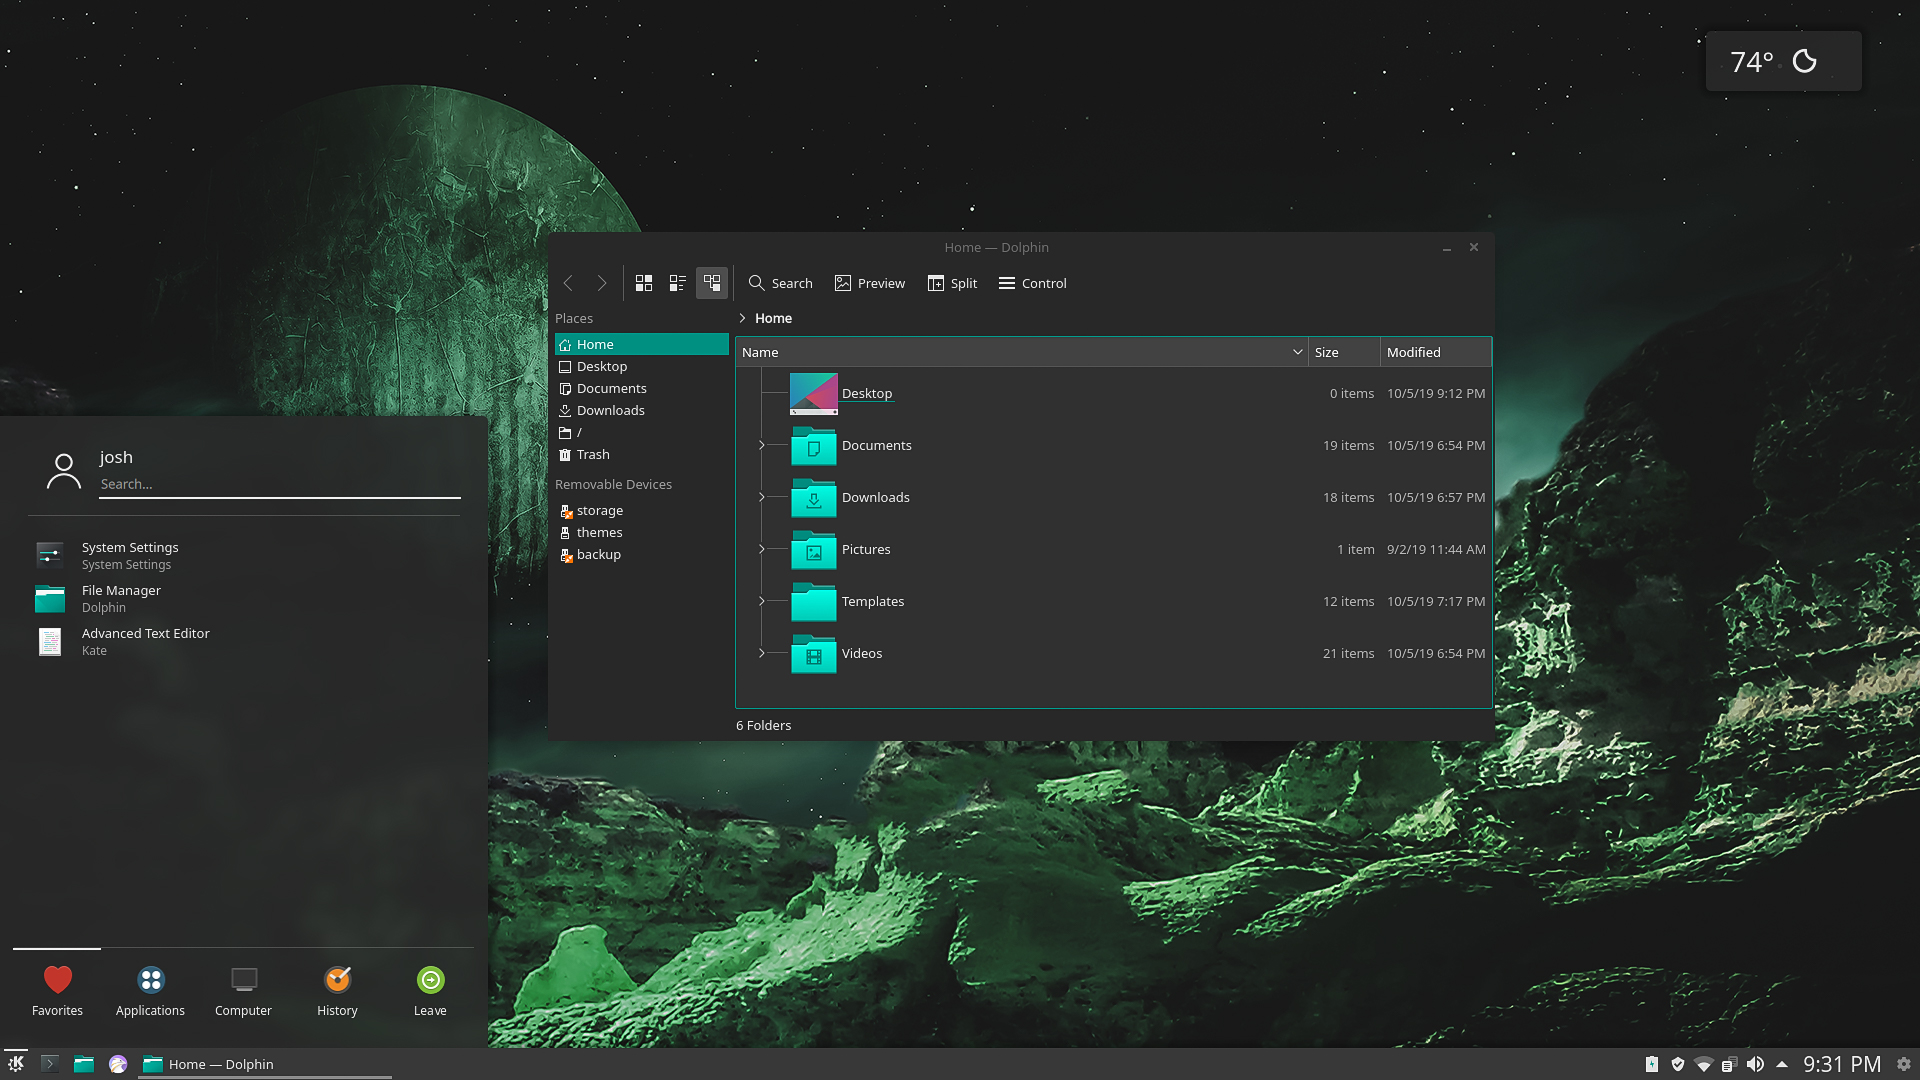
Task: Expand hidden system tray icons arrow
Action: [1782, 1065]
